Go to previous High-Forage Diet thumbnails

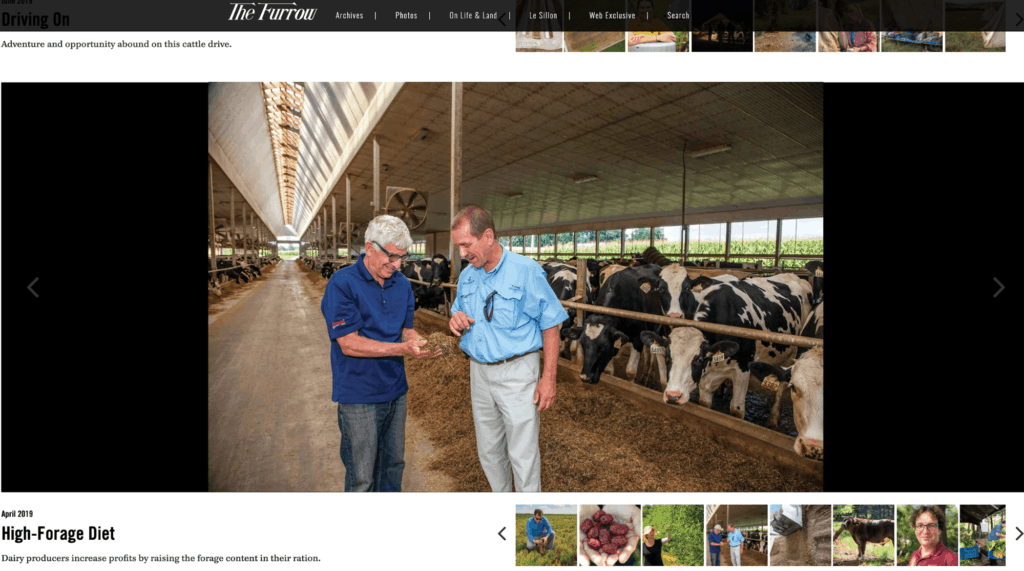pyautogui.click(x=502, y=534)
